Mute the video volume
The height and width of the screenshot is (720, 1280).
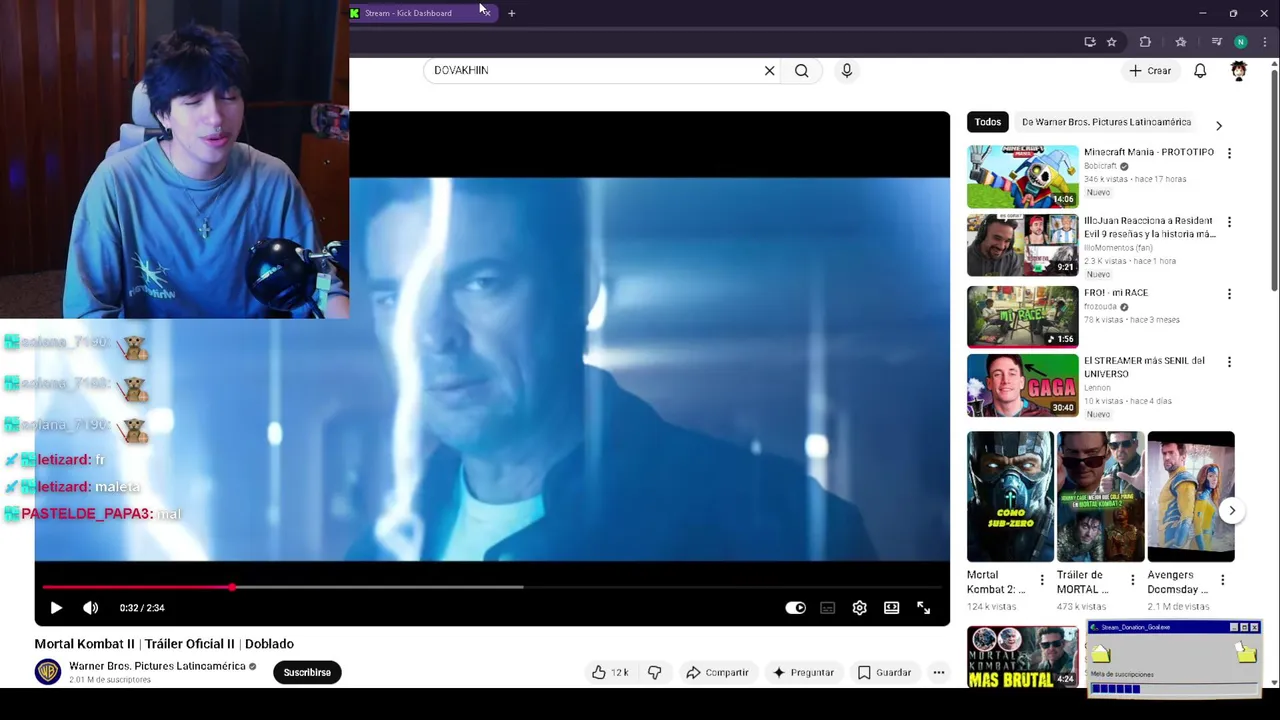[x=90, y=608]
